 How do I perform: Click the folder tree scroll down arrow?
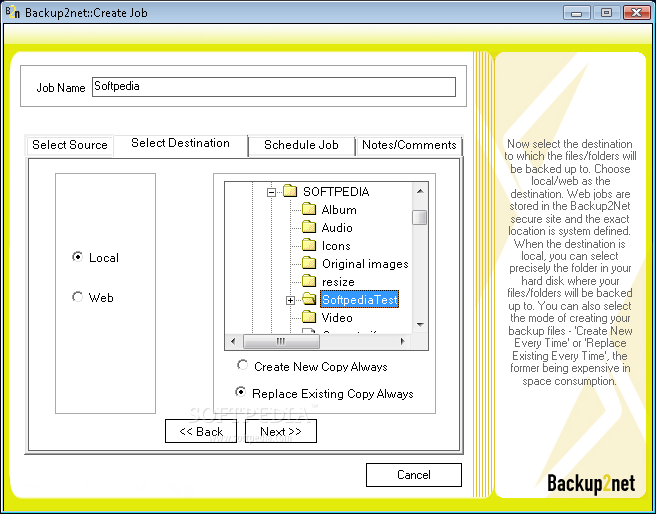coord(420,325)
